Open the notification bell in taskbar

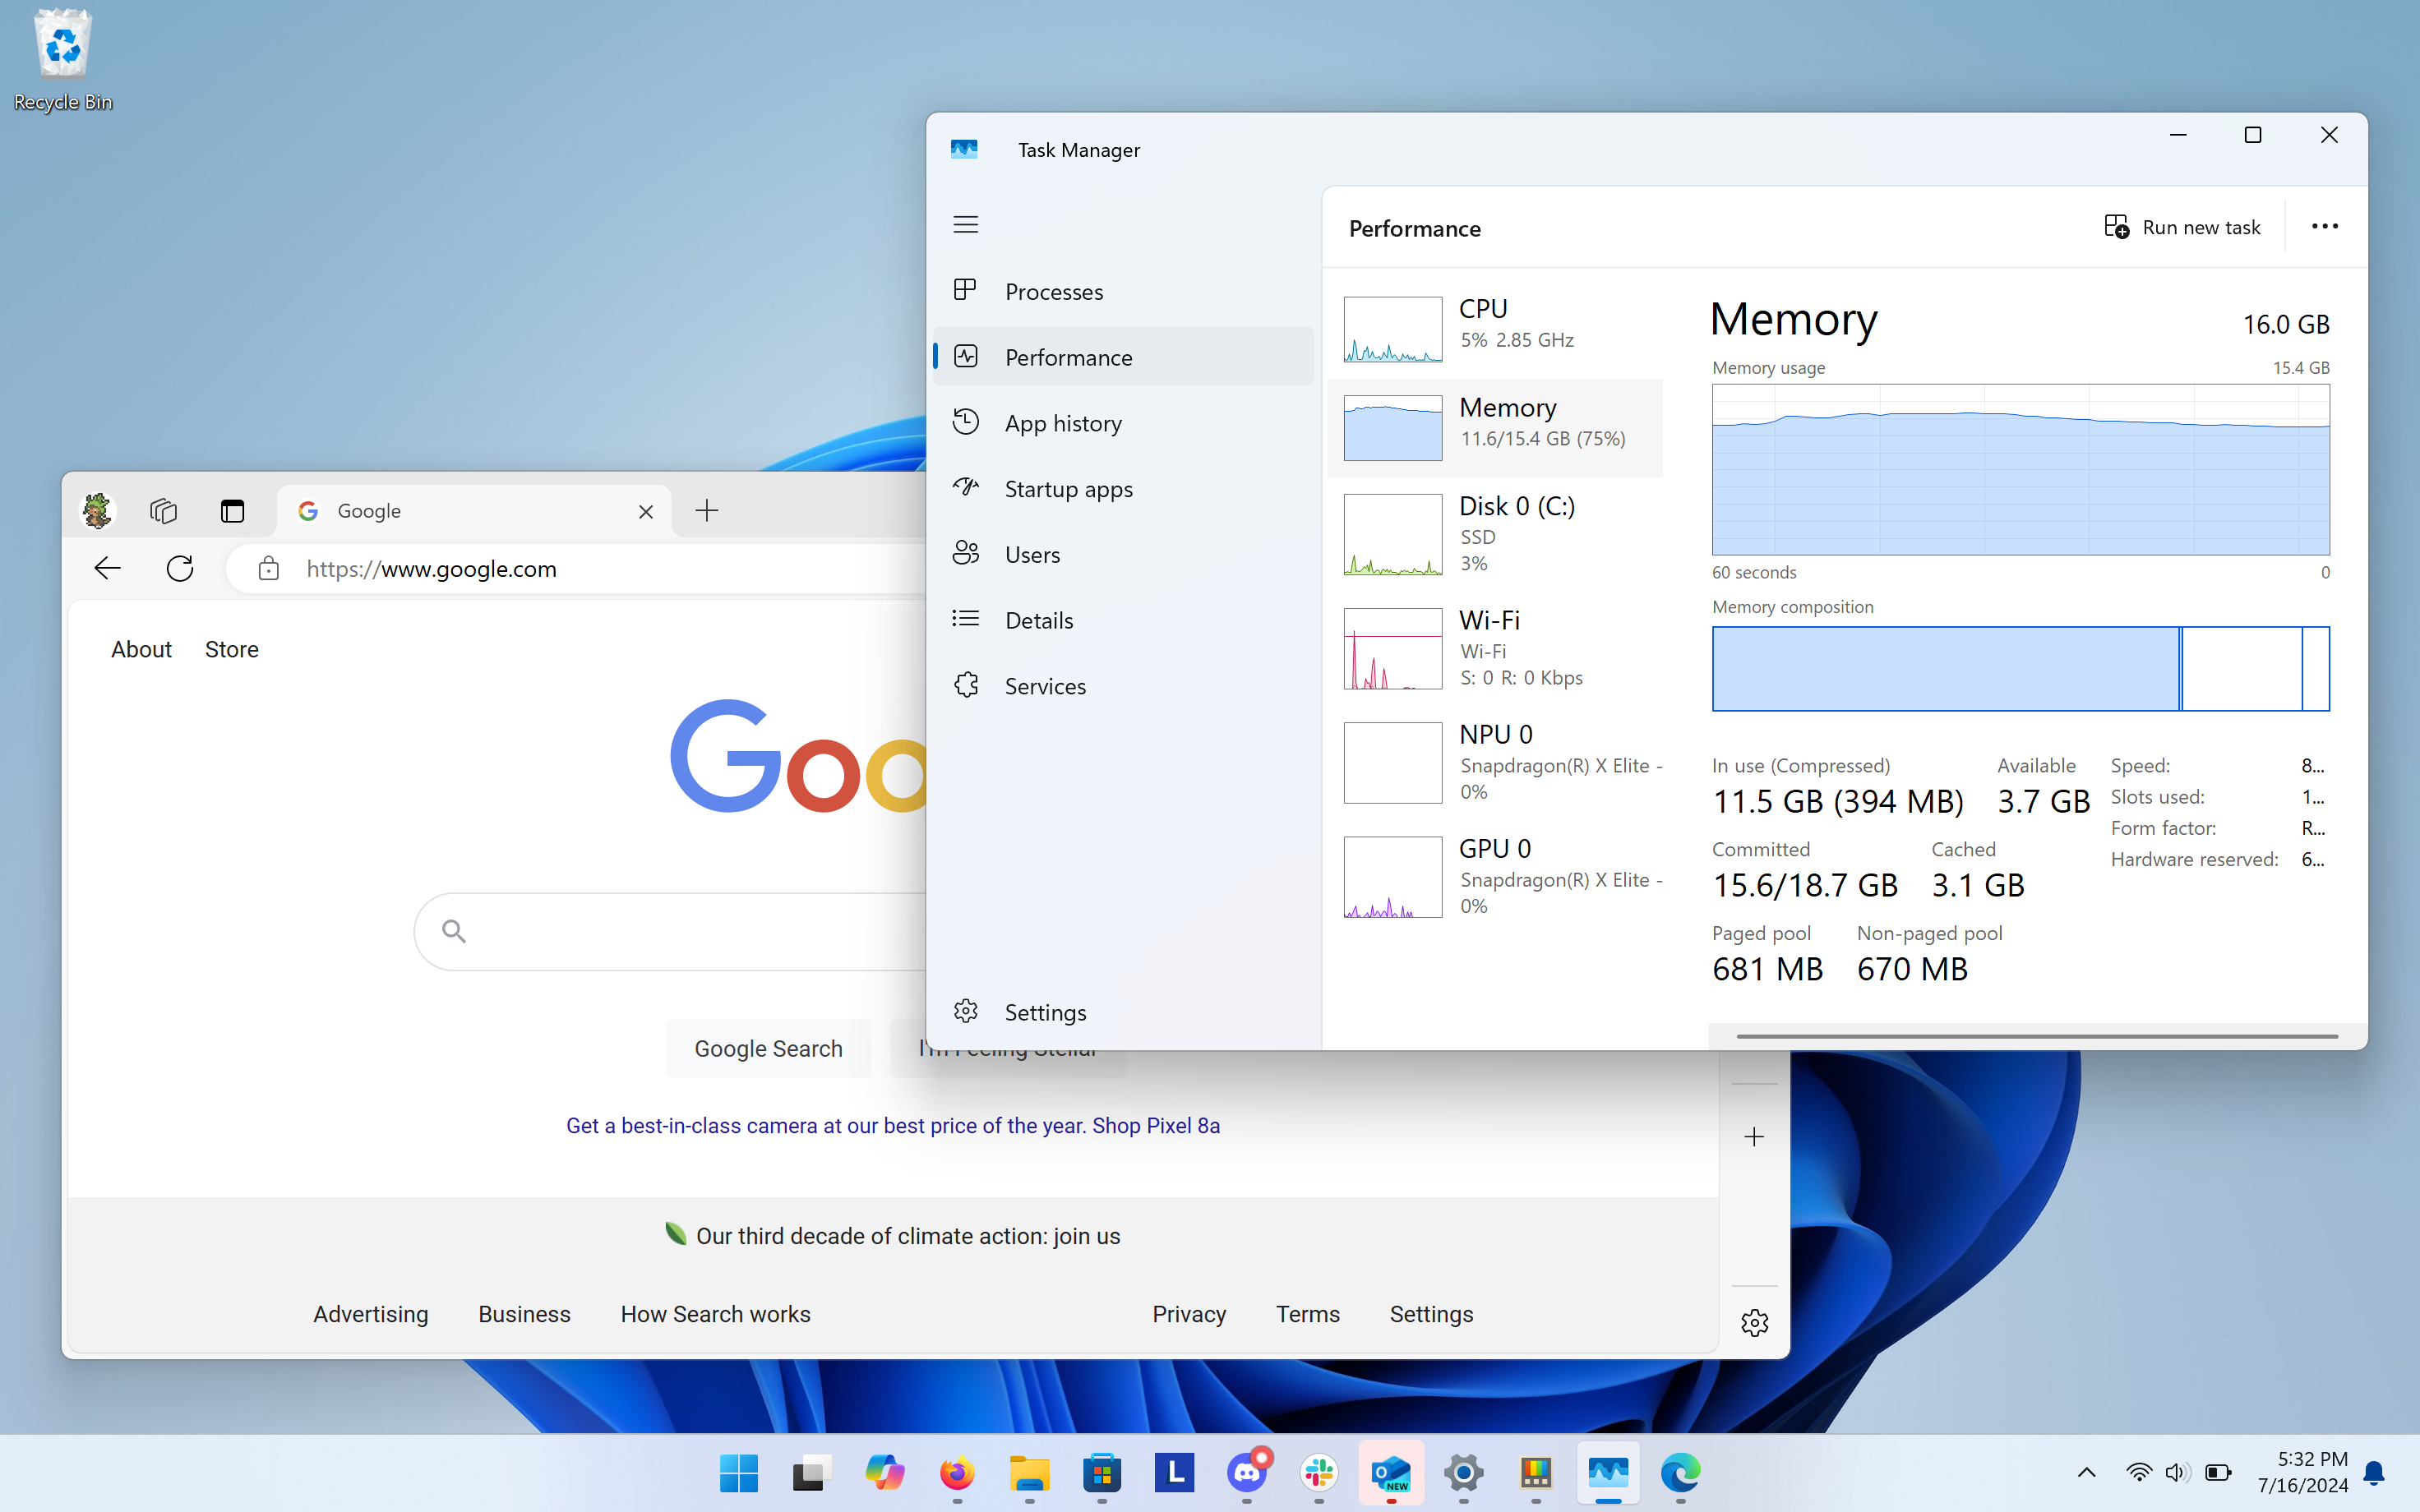coord(2374,1472)
